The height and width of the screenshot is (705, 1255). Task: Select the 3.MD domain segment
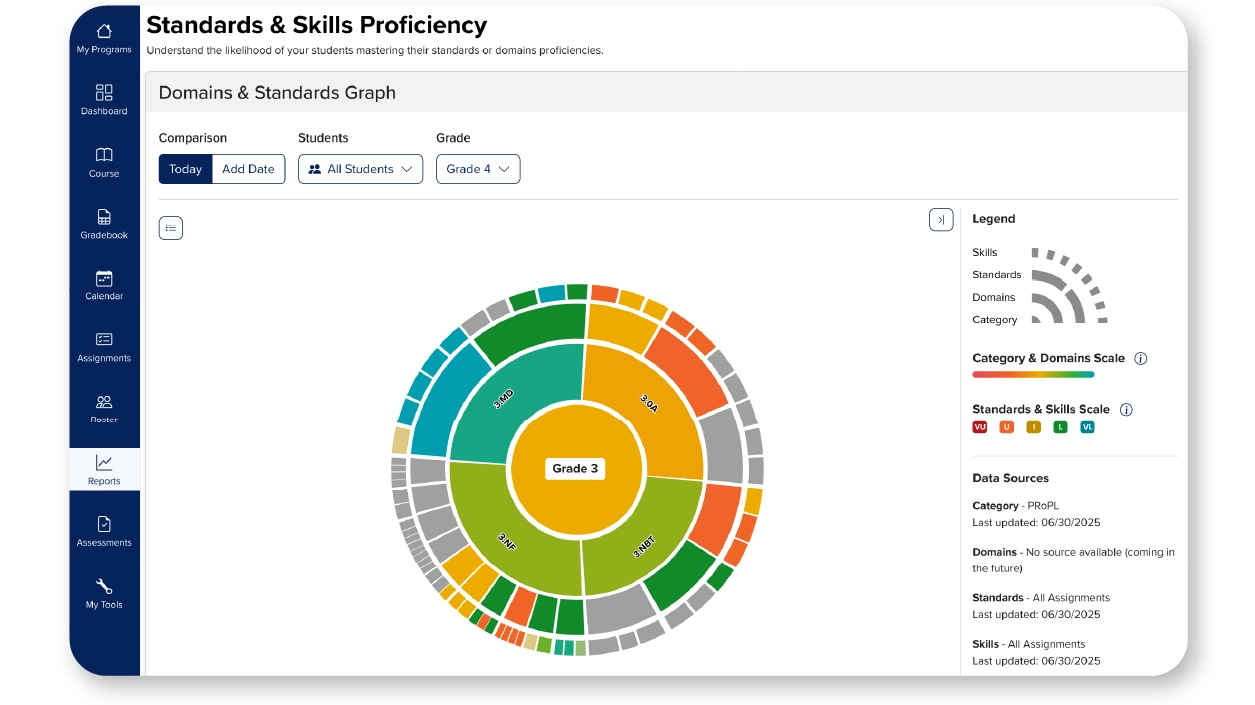pos(505,401)
